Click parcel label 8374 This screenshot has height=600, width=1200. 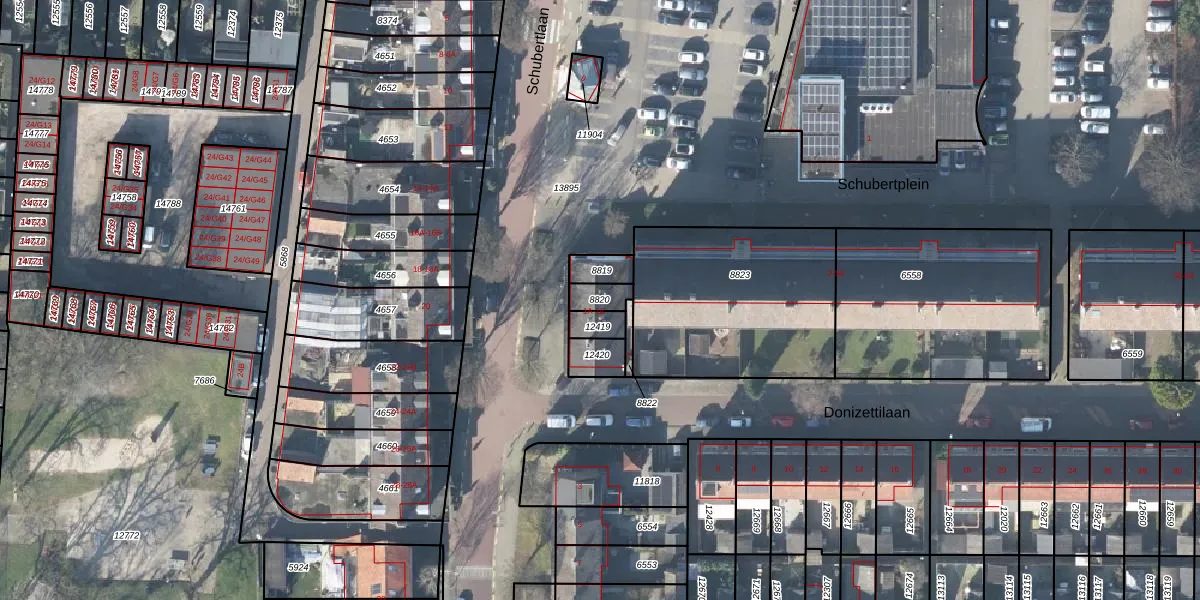coord(387,21)
